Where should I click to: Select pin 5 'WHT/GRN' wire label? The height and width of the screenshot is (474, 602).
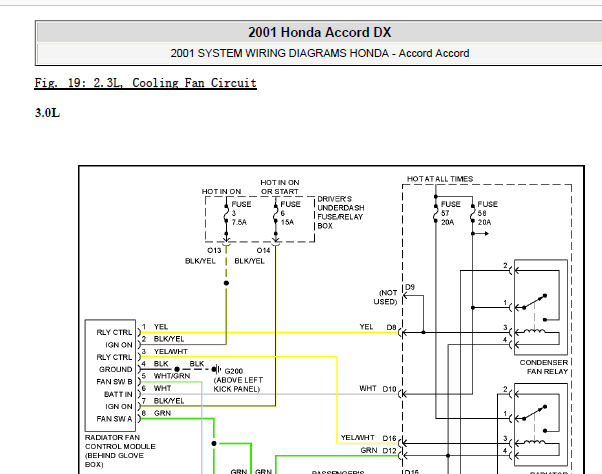pos(172,376)
